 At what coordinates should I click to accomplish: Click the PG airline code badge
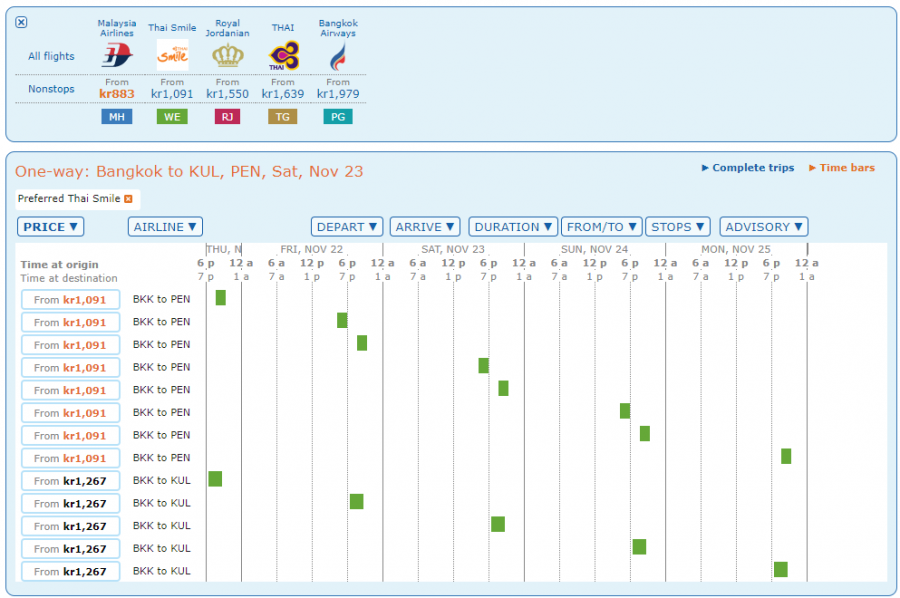[338, 116]
